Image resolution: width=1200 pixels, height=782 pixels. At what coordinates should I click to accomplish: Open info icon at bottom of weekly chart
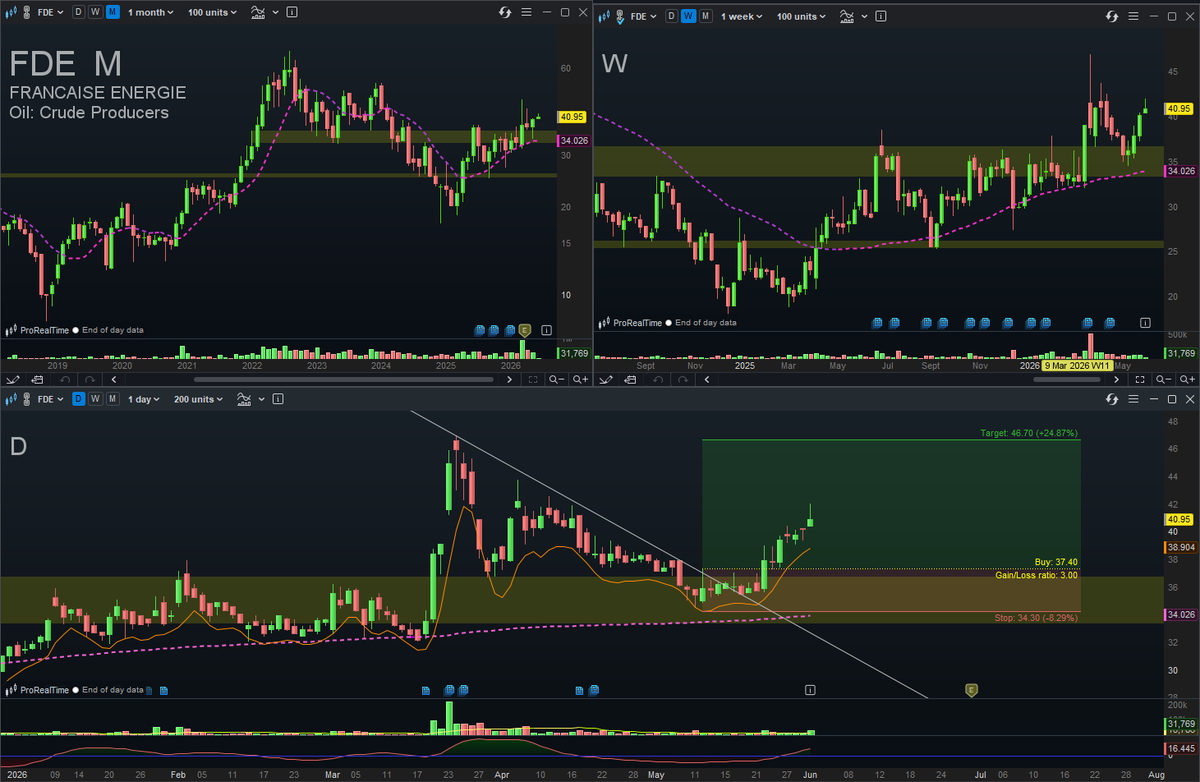[x=1146, y=323]
